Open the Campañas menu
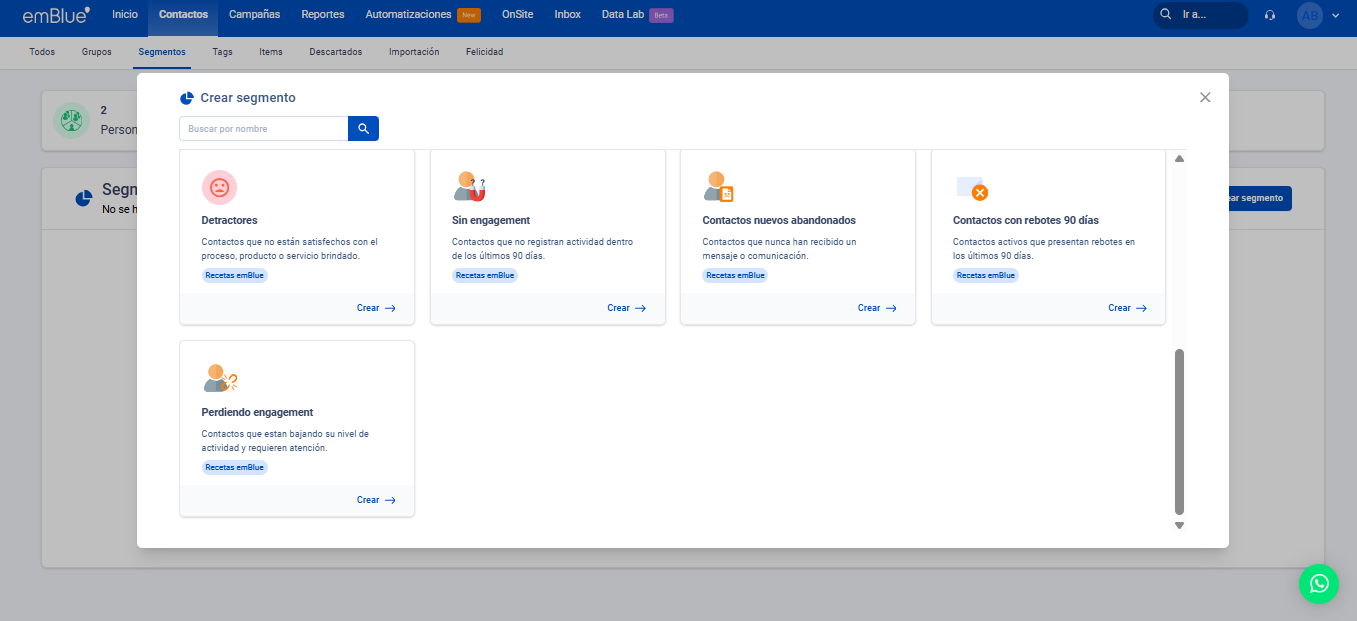The image size is (1357, 621). click(x=254, y=15)
